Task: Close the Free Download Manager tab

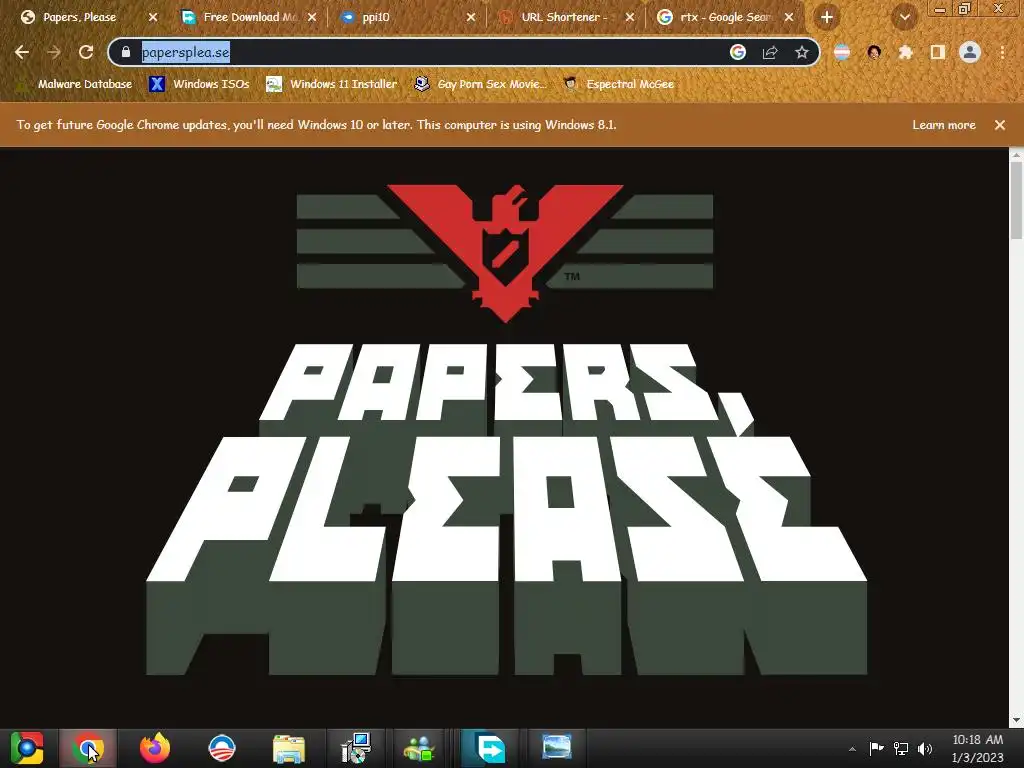Action: [312, 18]
